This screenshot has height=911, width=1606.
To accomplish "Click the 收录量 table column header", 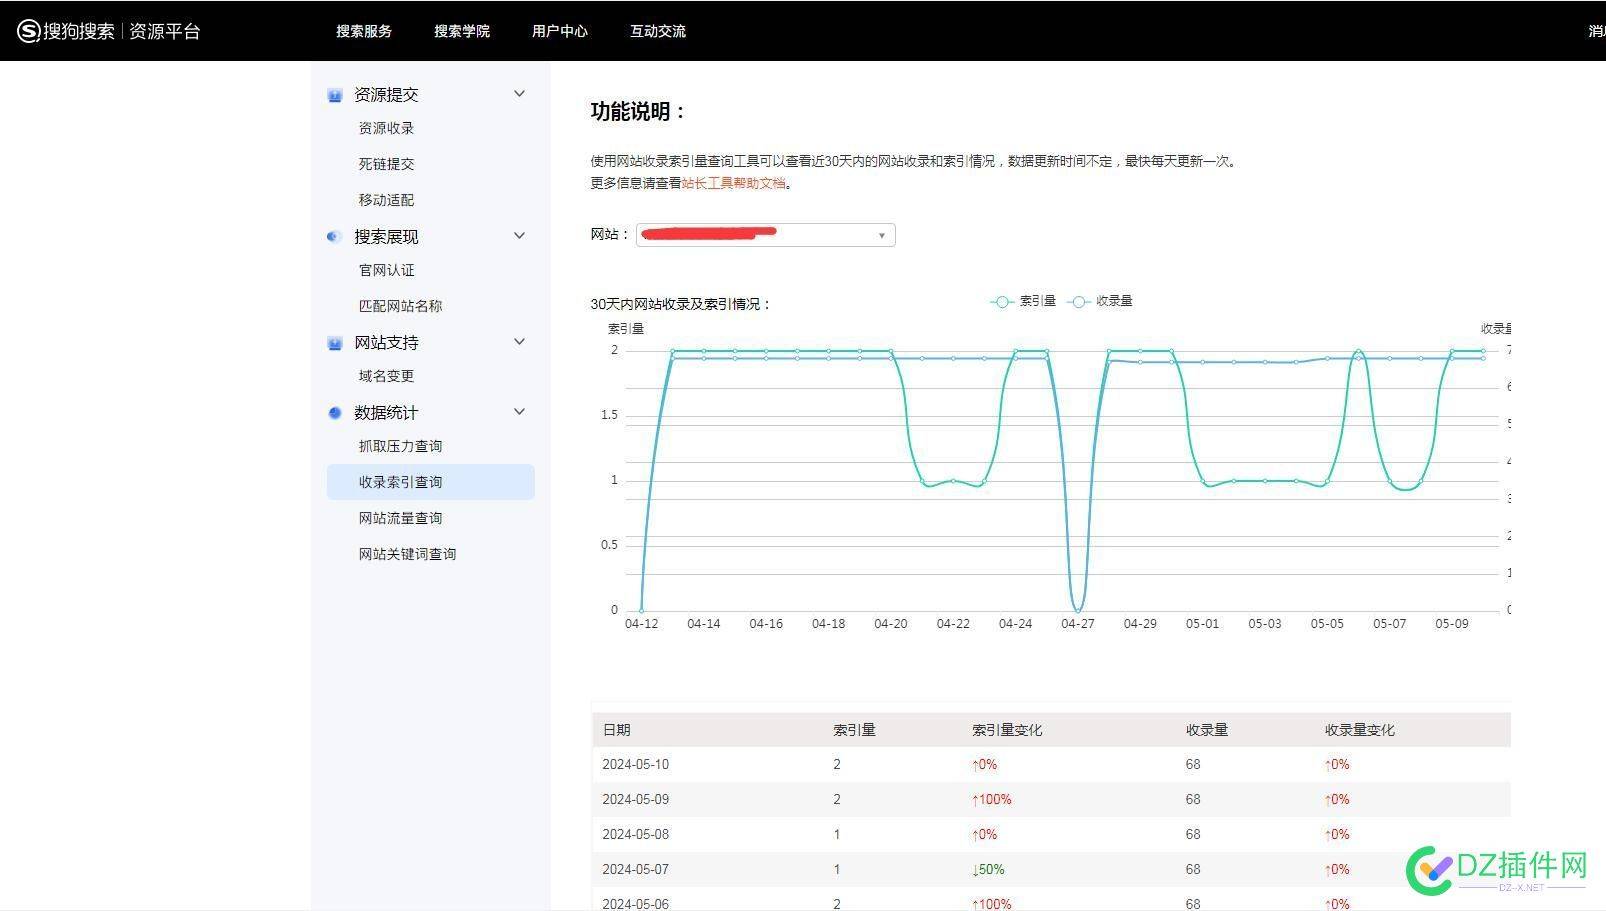I will 1207,730.
